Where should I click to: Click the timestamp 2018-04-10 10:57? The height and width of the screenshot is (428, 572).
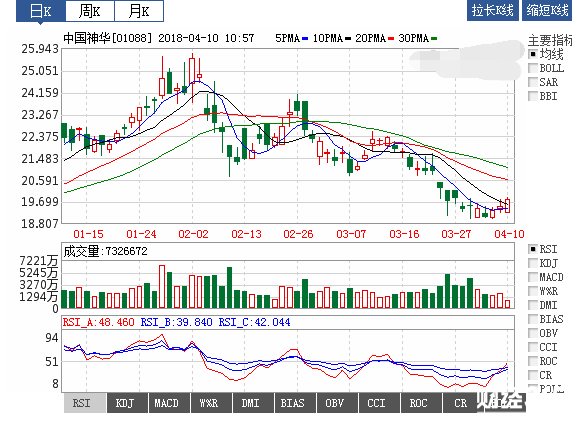(206, 38)
